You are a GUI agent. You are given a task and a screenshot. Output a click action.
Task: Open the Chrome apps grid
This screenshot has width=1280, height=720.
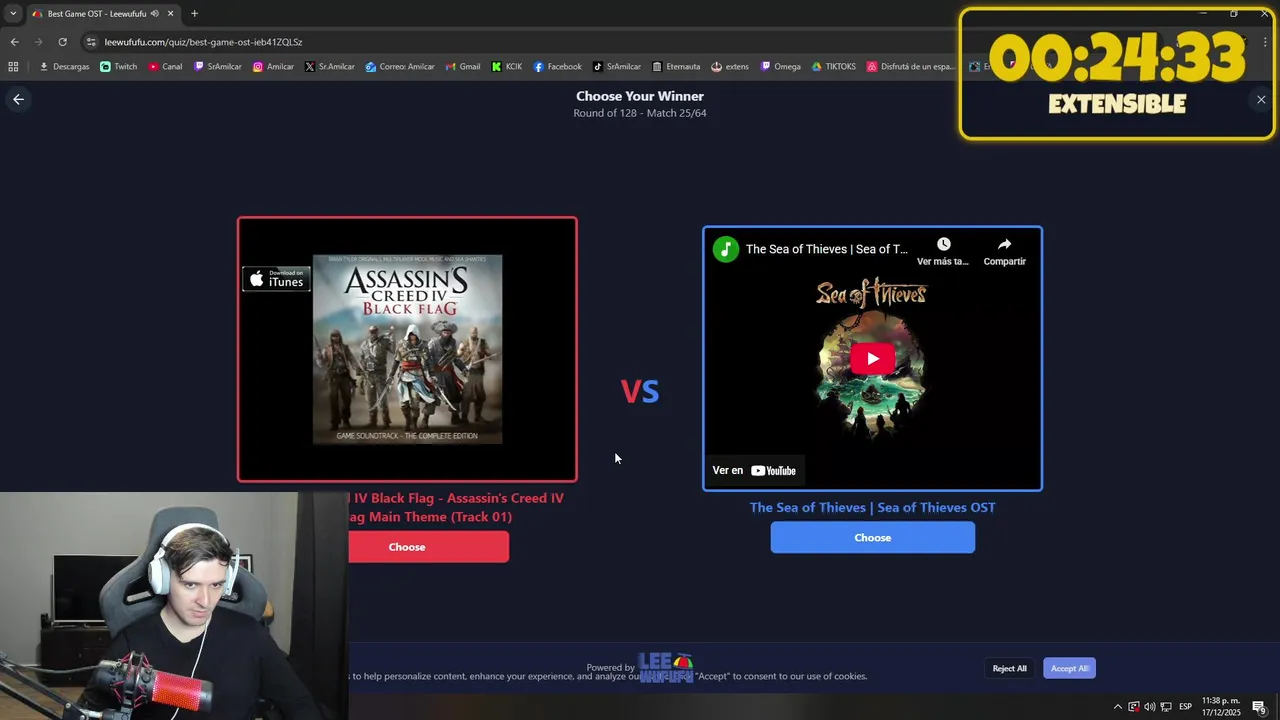click(x=13, y=67)
